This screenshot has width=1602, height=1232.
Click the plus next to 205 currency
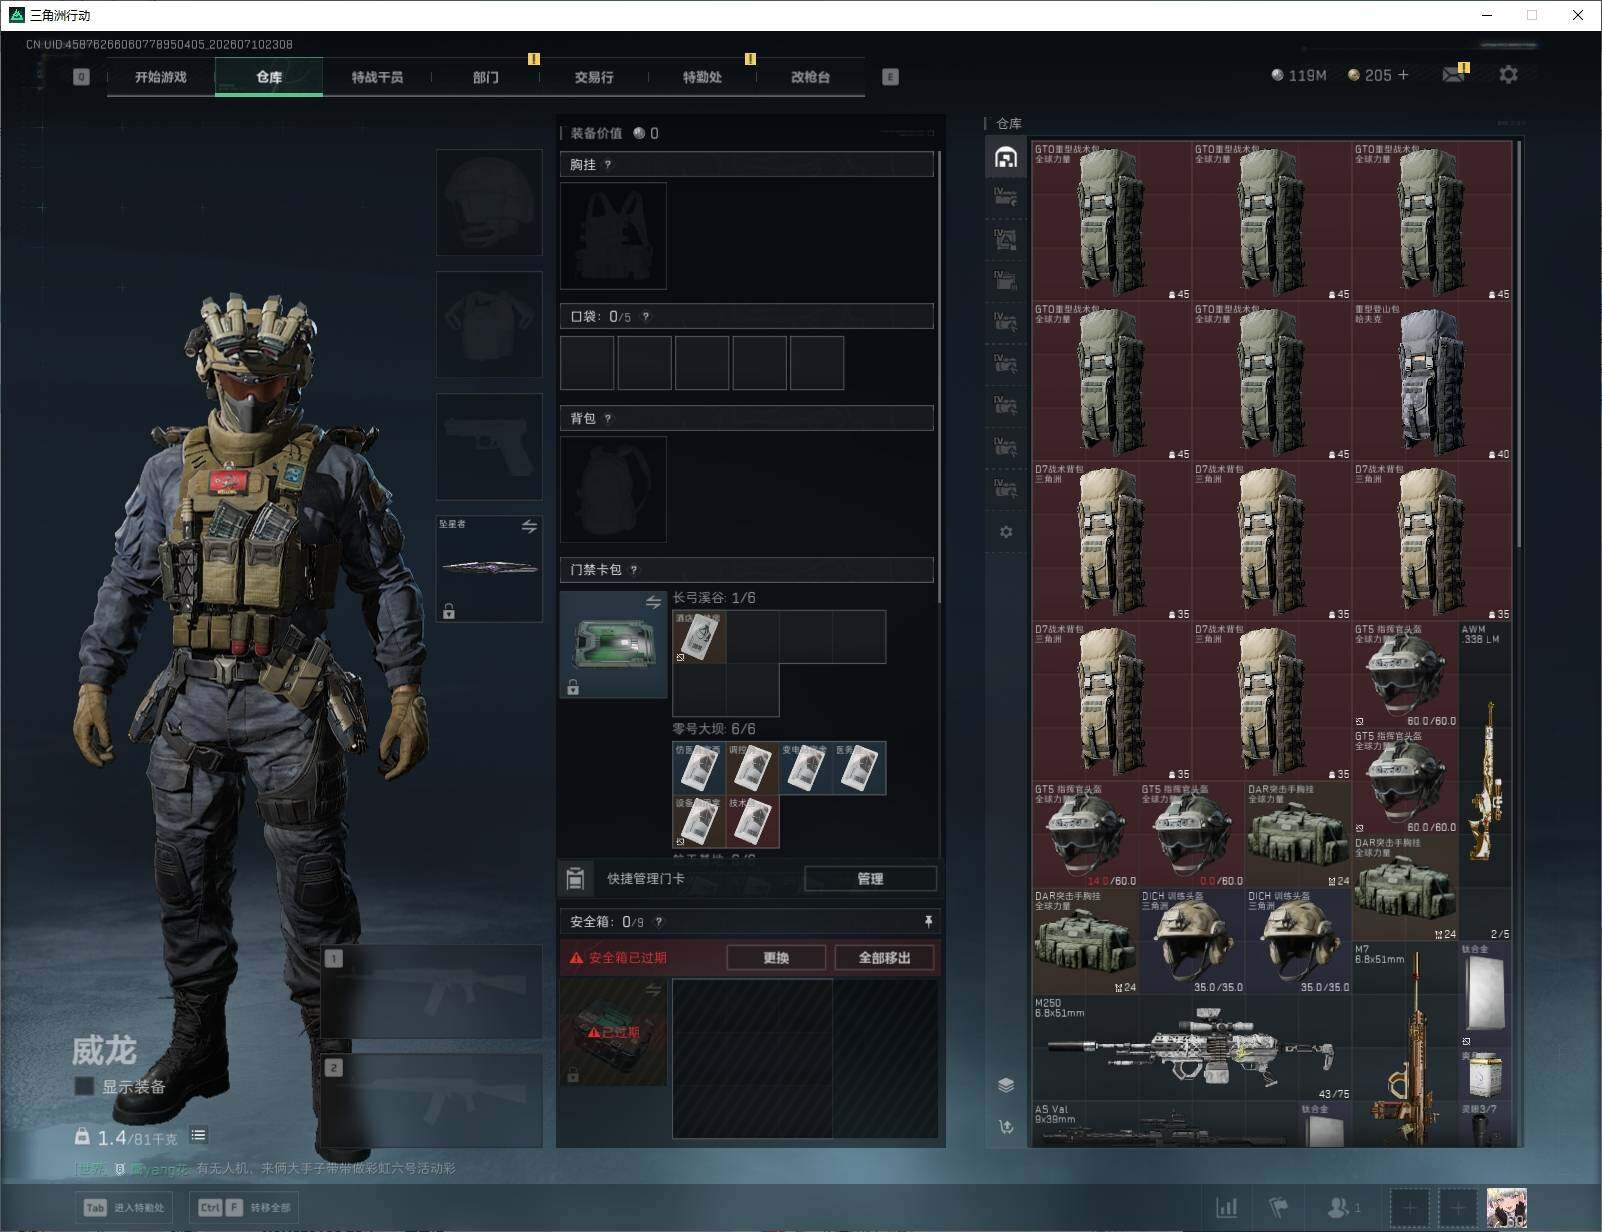click(x=1403, y=75)
